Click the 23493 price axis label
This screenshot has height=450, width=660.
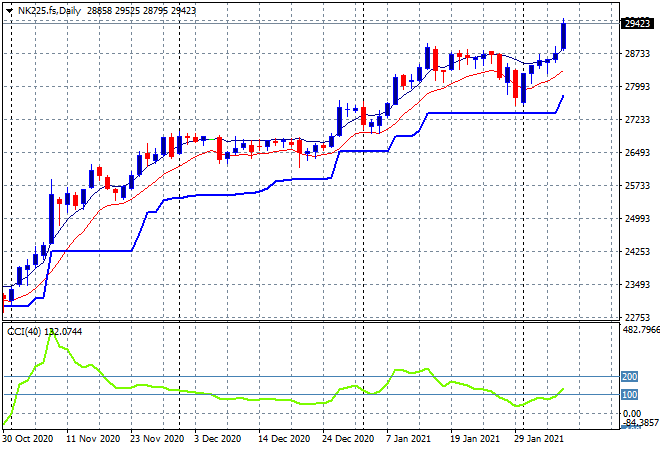pyautogui.click(x=637, y=285)
